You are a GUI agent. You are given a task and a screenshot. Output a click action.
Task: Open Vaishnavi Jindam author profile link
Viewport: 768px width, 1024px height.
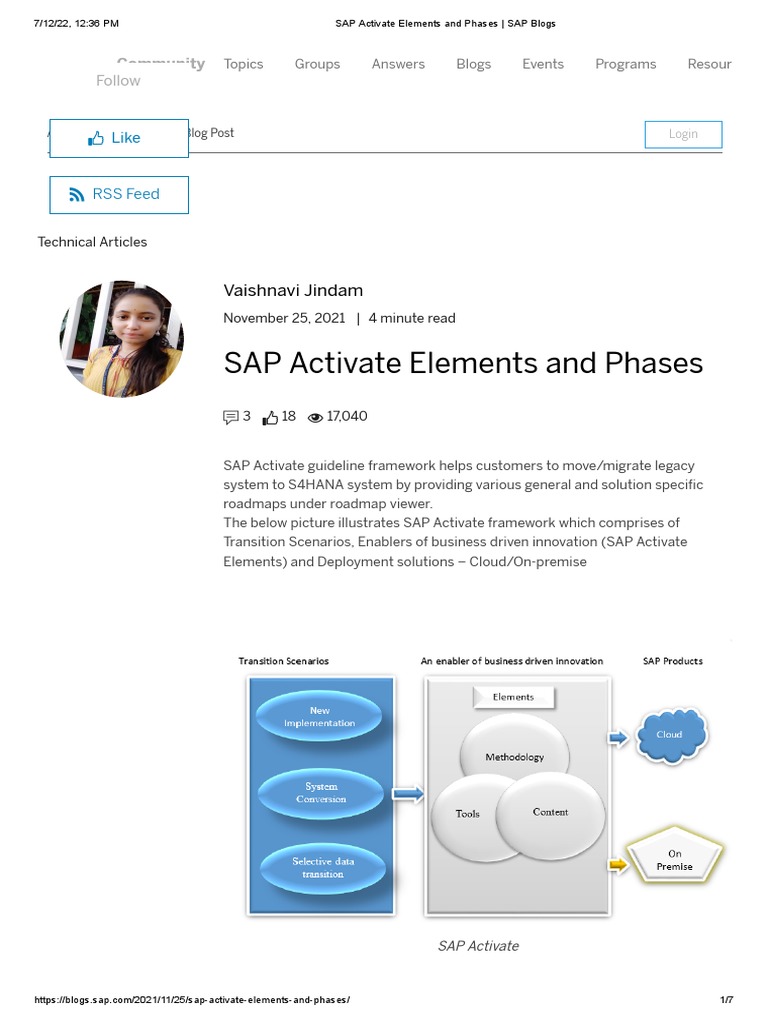[293, 291]
